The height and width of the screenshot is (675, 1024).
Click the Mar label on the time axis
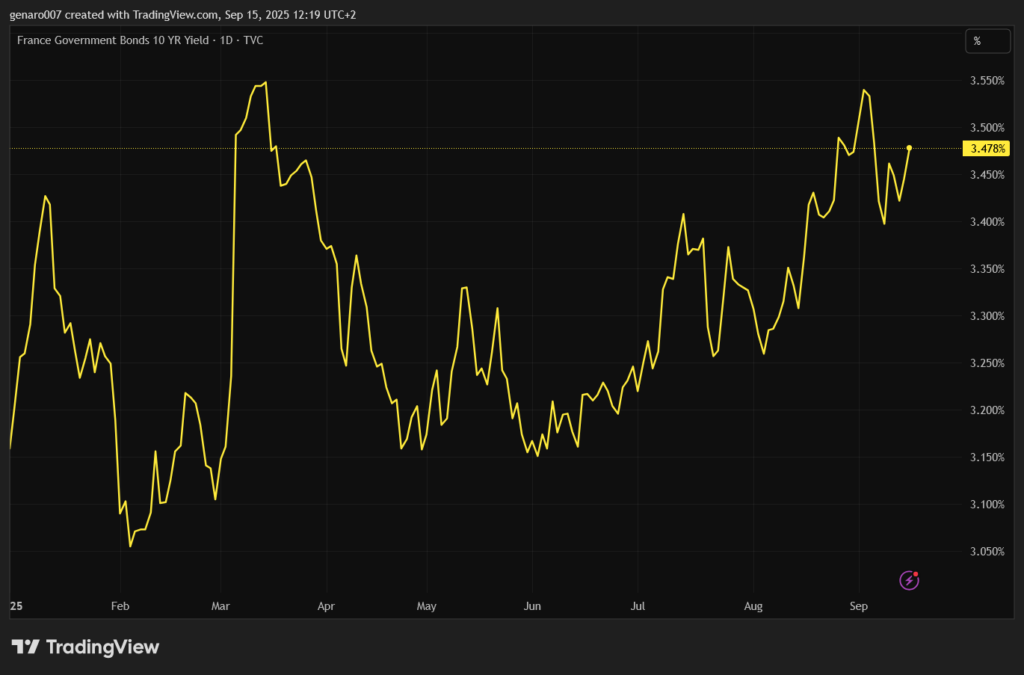tap(221, 606)
